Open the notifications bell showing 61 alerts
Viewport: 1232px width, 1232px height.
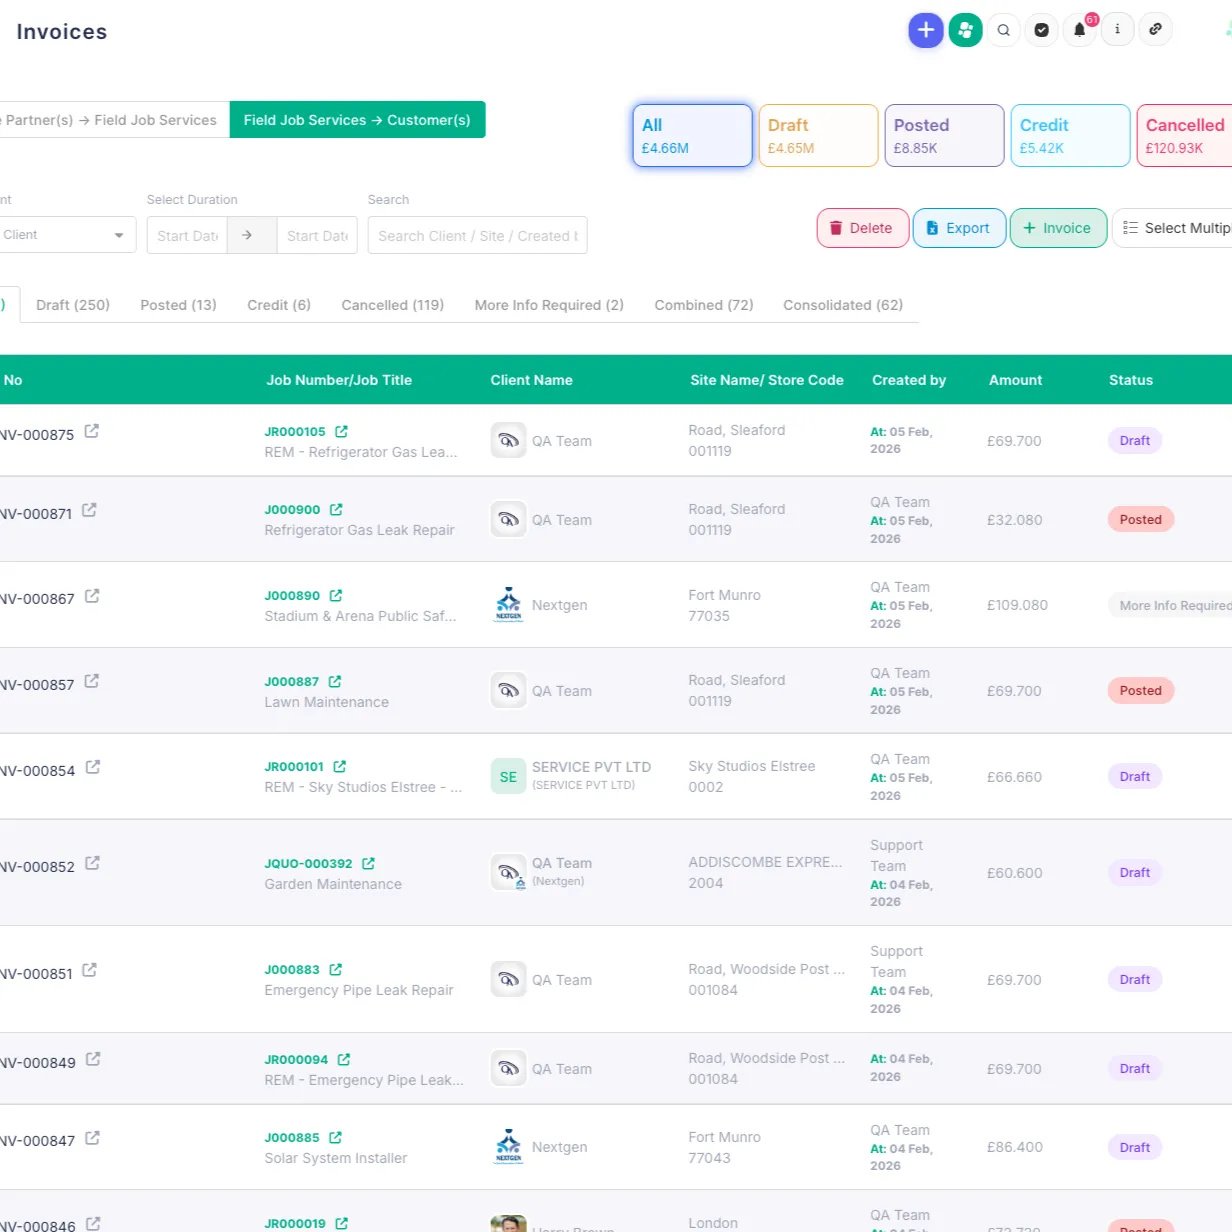click(x=1079, y=30)
